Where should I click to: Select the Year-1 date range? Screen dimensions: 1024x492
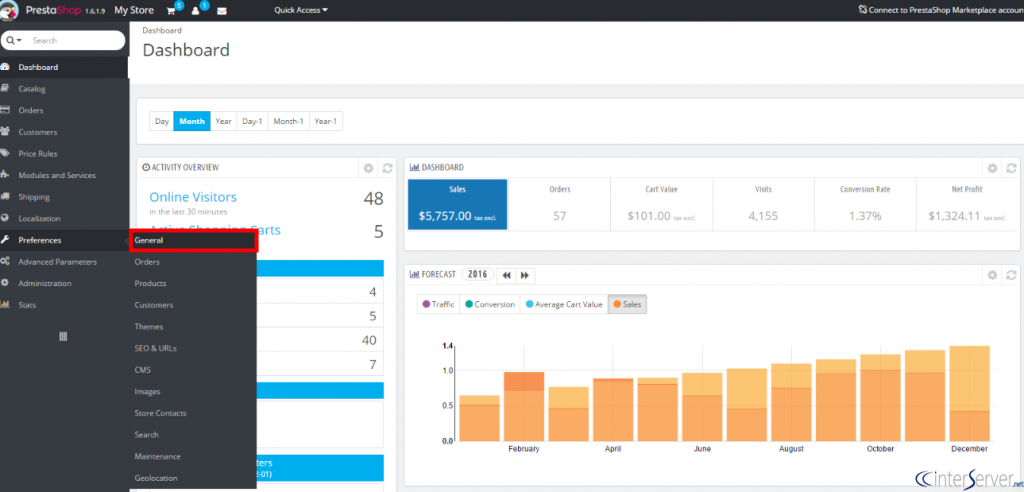pos(325,122)
